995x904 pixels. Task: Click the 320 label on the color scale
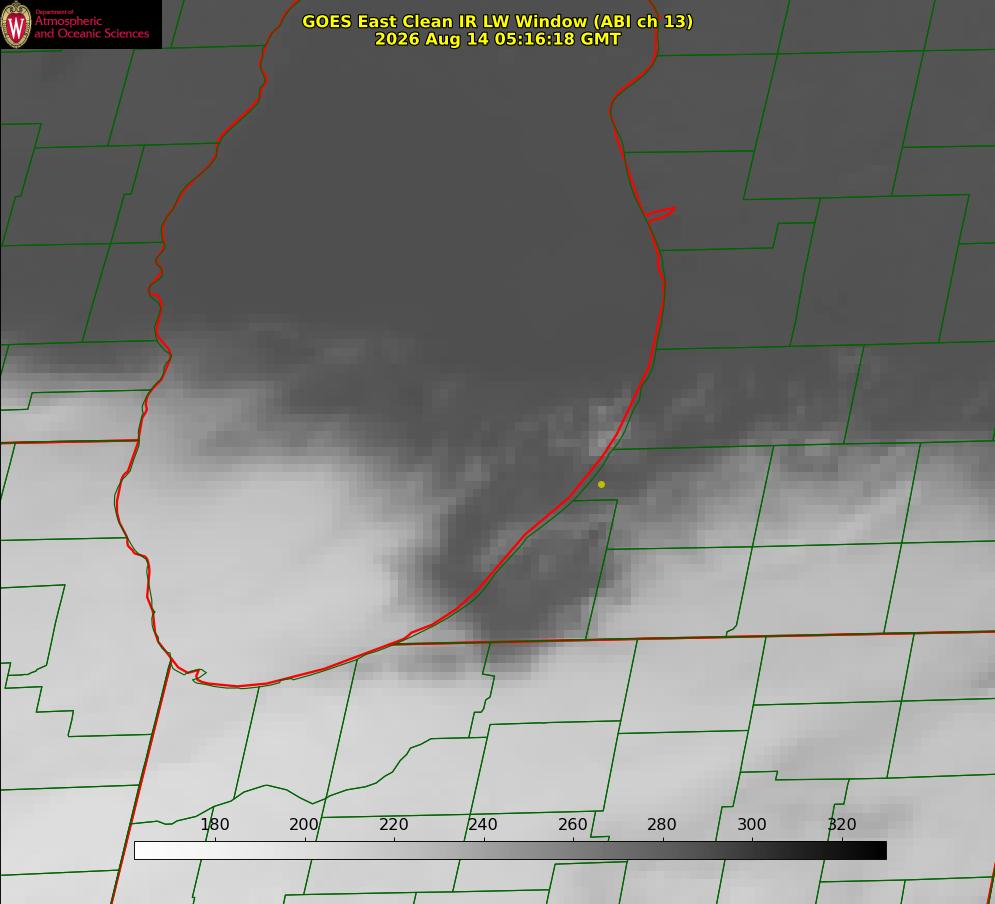coord(842,824)
